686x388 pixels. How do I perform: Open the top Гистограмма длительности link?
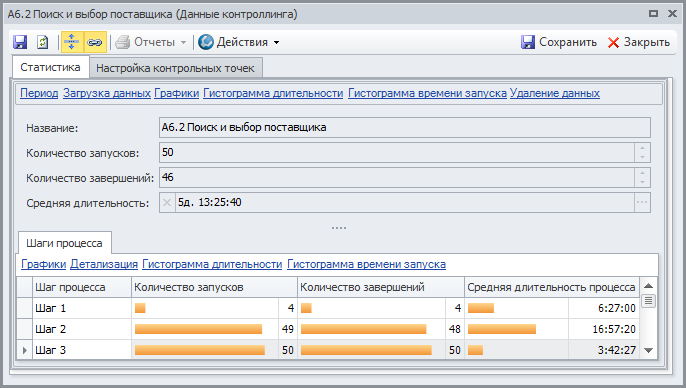pos(273,93)
